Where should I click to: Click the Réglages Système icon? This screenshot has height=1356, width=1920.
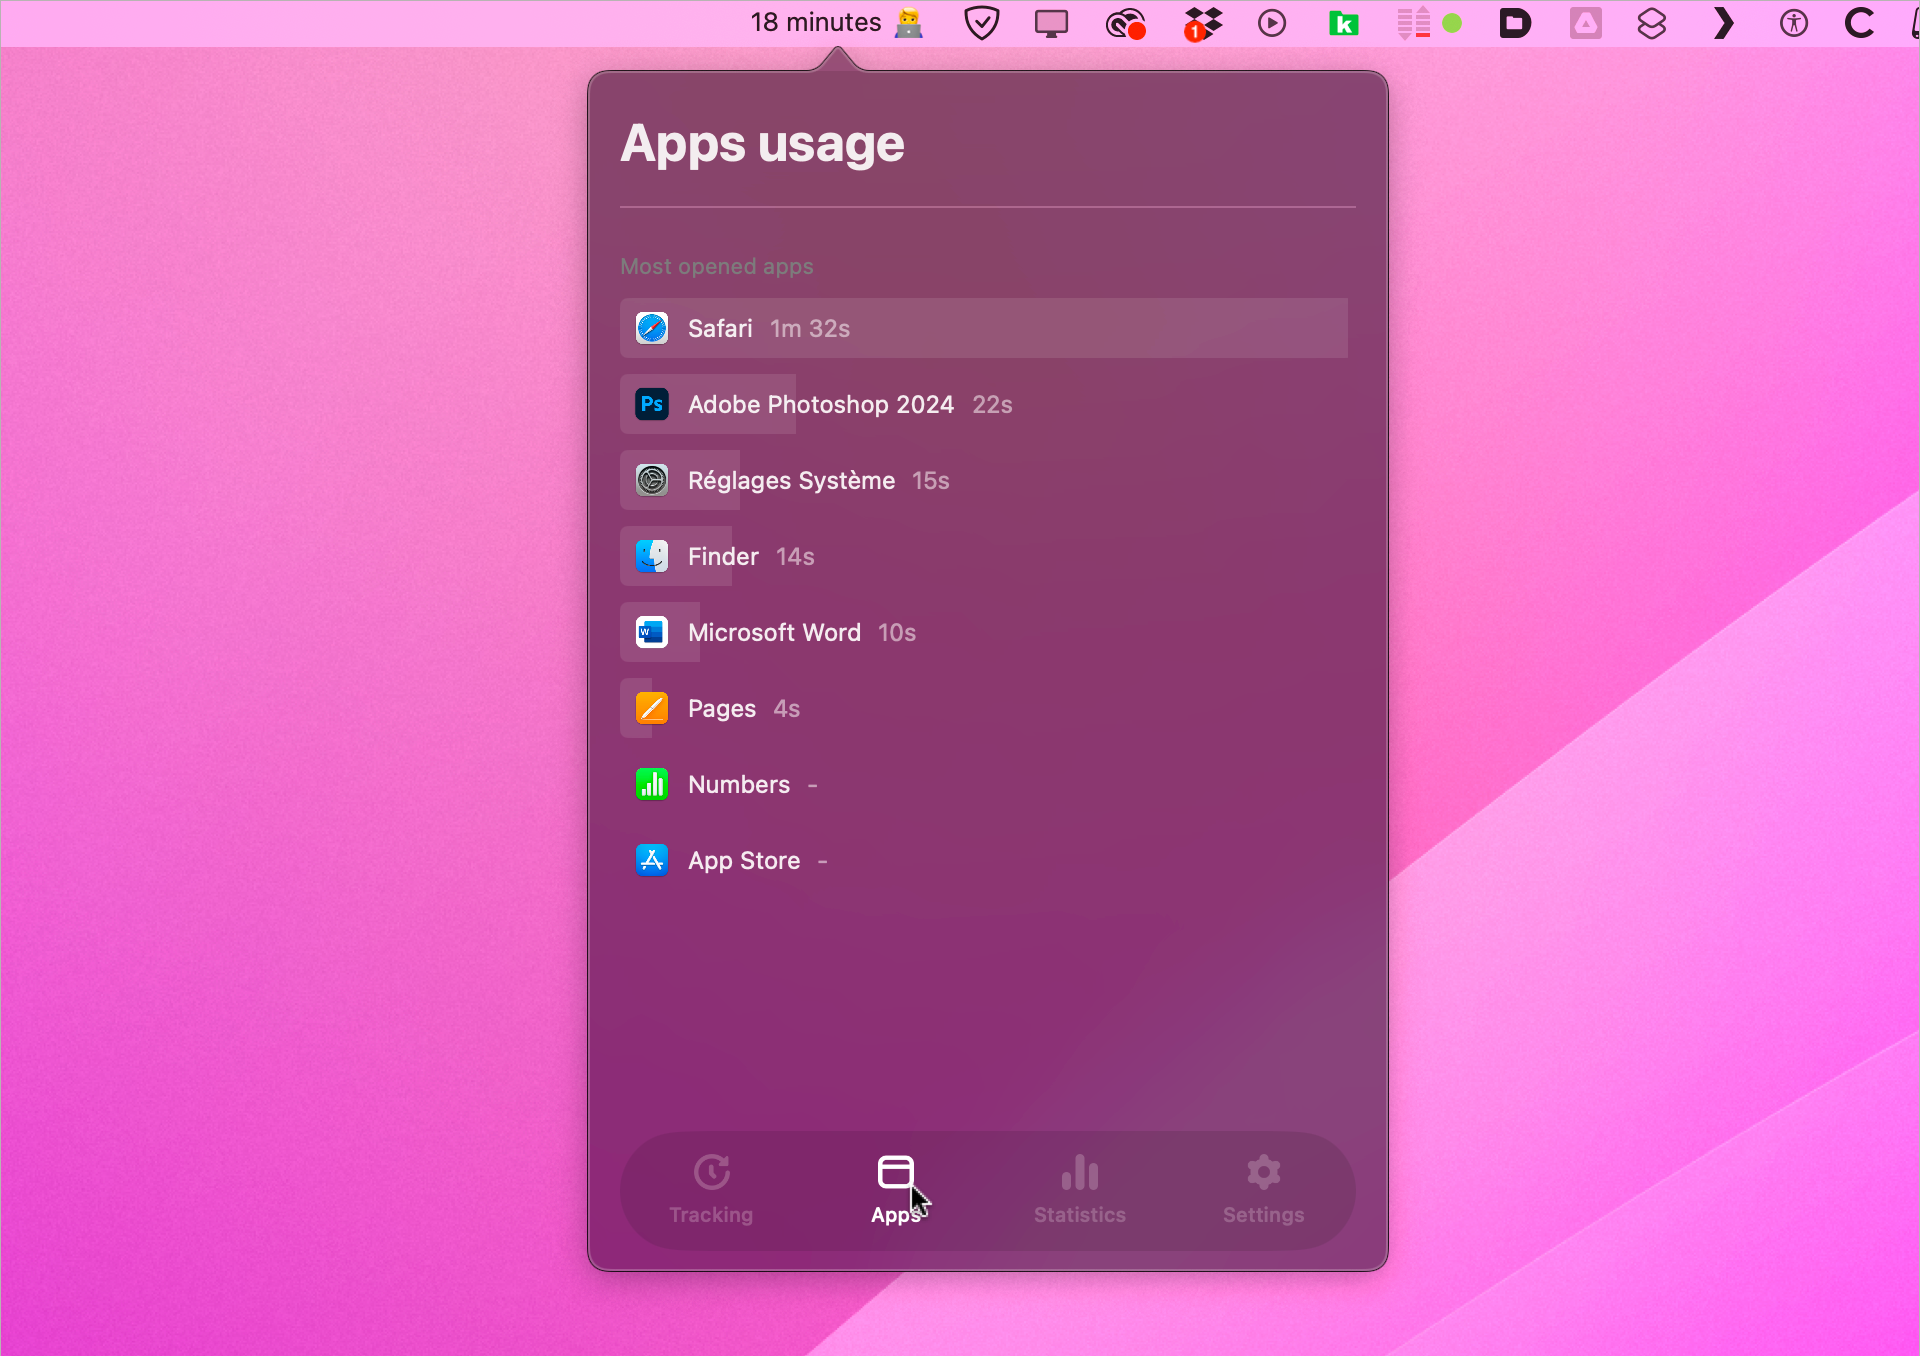652,481
